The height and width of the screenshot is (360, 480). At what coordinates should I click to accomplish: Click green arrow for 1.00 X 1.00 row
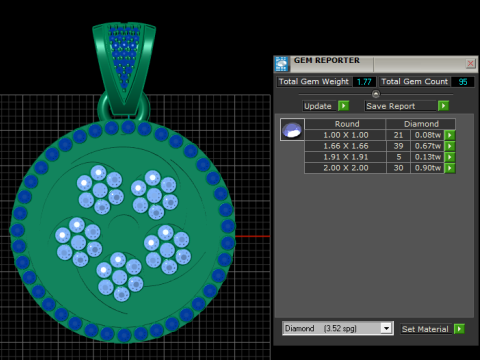[450, 135]
